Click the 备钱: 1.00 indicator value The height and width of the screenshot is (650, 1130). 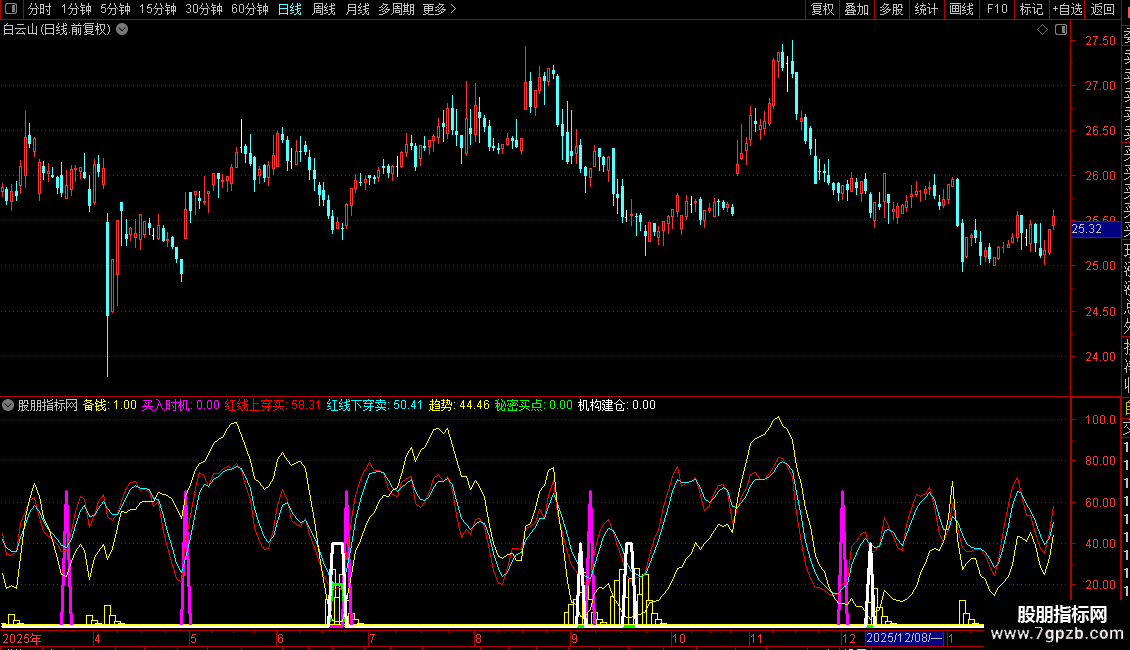click(110, 406)
